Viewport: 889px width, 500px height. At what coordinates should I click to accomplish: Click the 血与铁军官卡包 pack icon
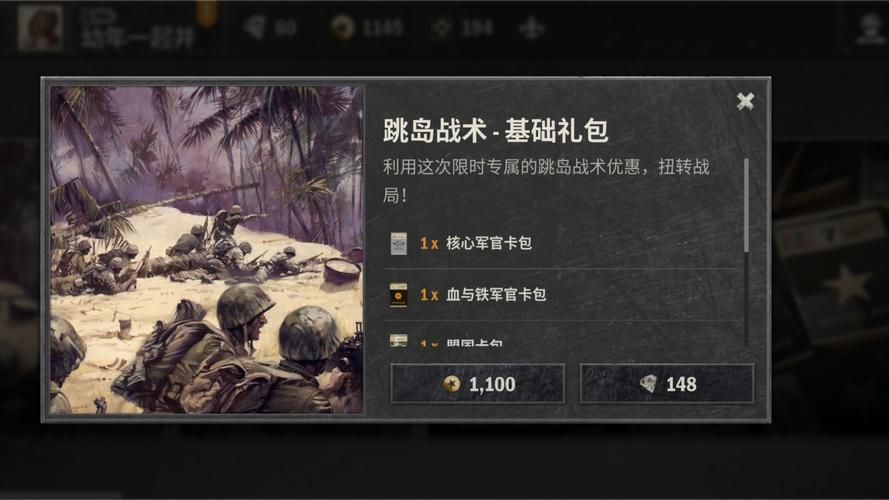pyautogui.click(x=399, y=295)
